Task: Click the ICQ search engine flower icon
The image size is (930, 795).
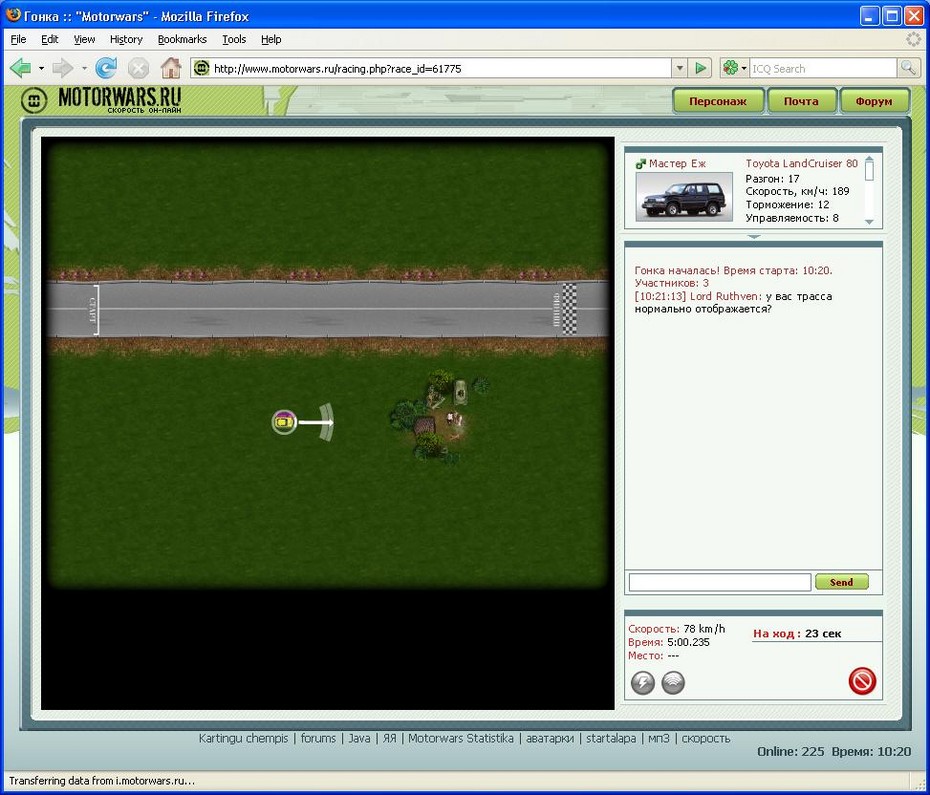Action: tap(730, 68)
